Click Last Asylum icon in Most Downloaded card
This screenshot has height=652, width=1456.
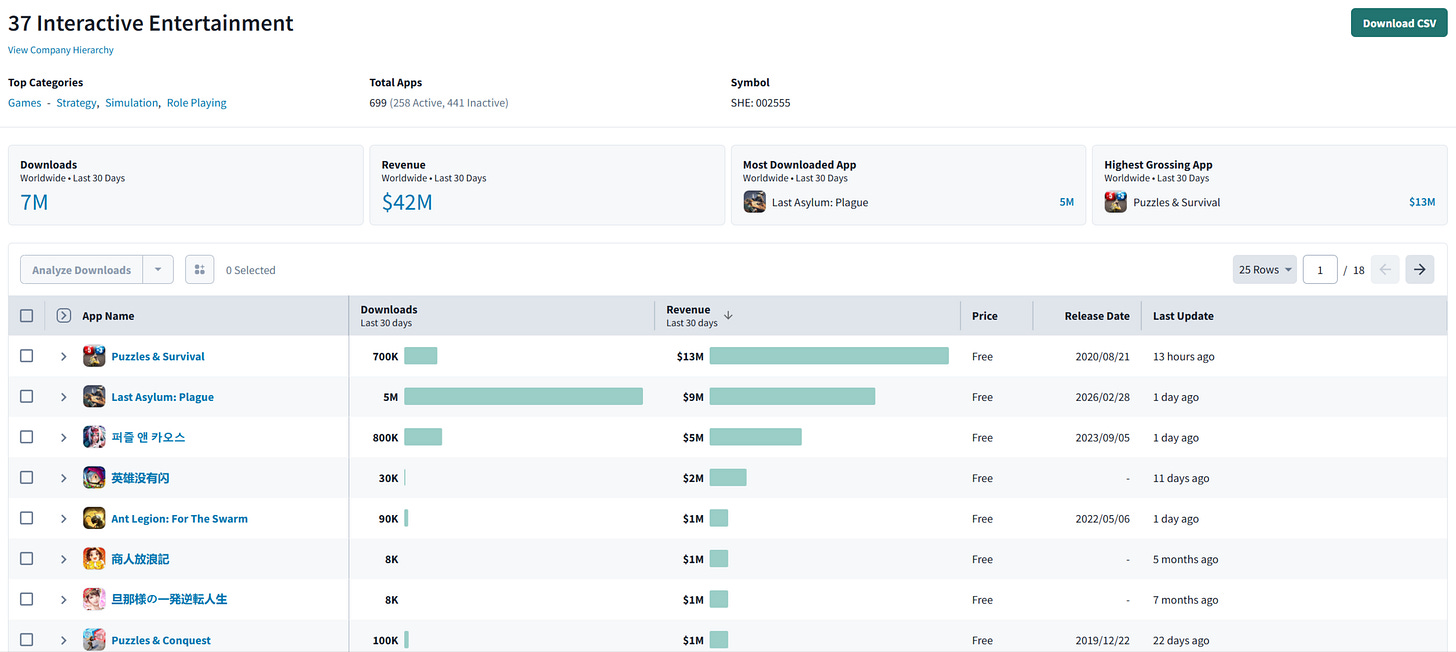click(755, 202)
